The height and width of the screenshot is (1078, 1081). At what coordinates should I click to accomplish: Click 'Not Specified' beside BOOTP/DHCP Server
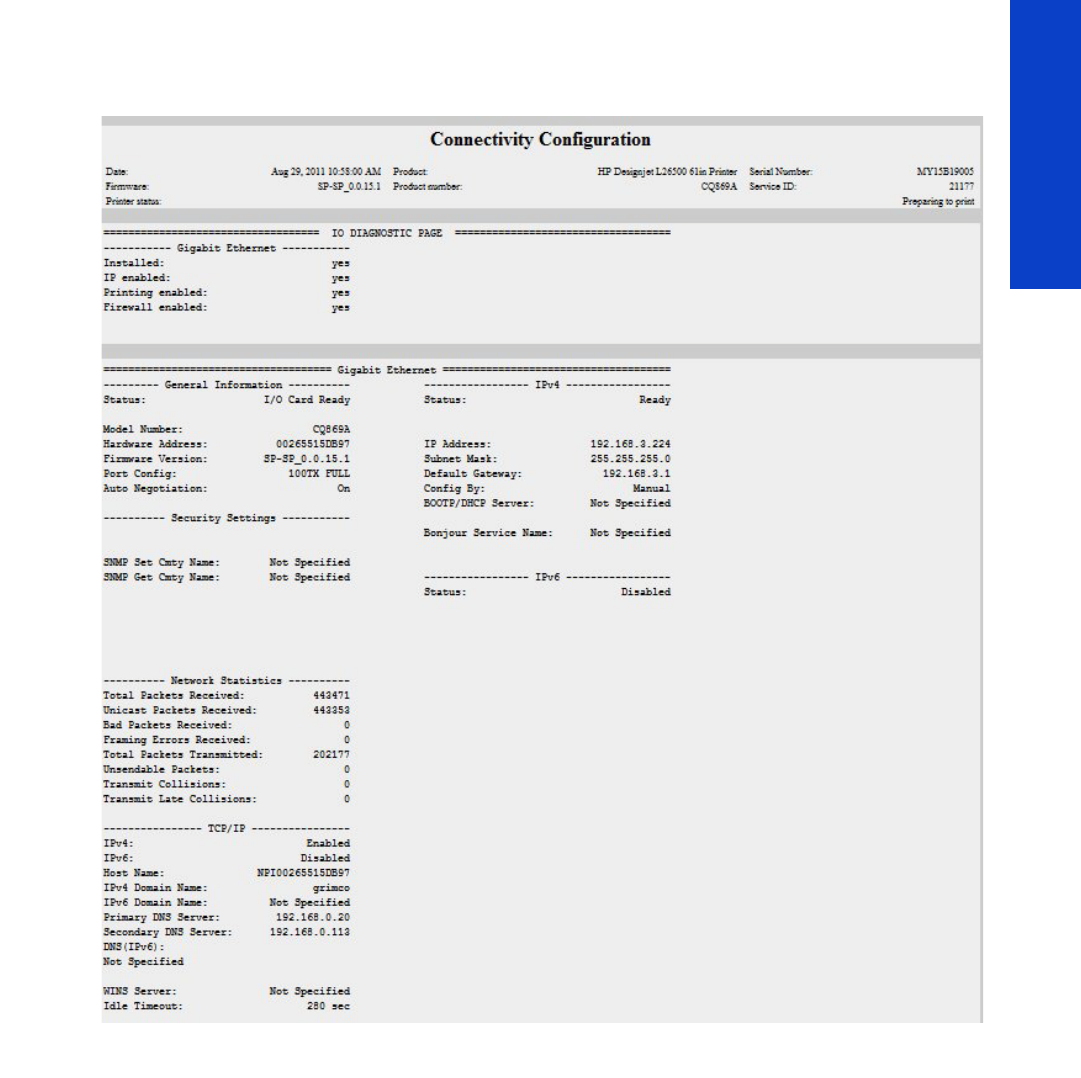pyautogui.click(x=630, y=503)
